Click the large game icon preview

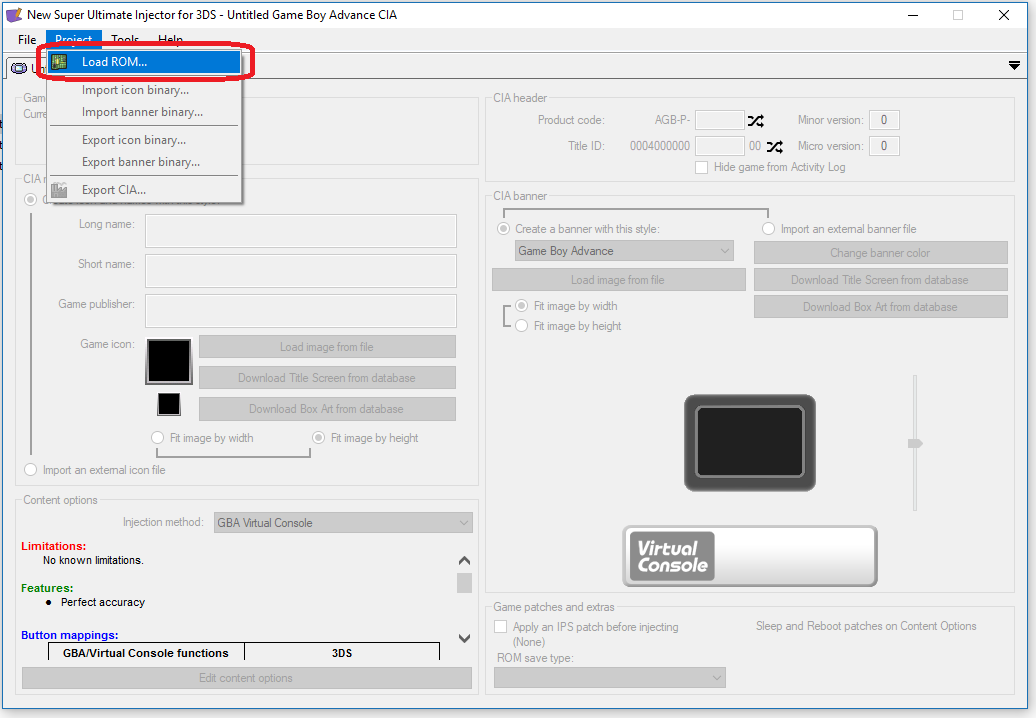click(x=169, y=361)
